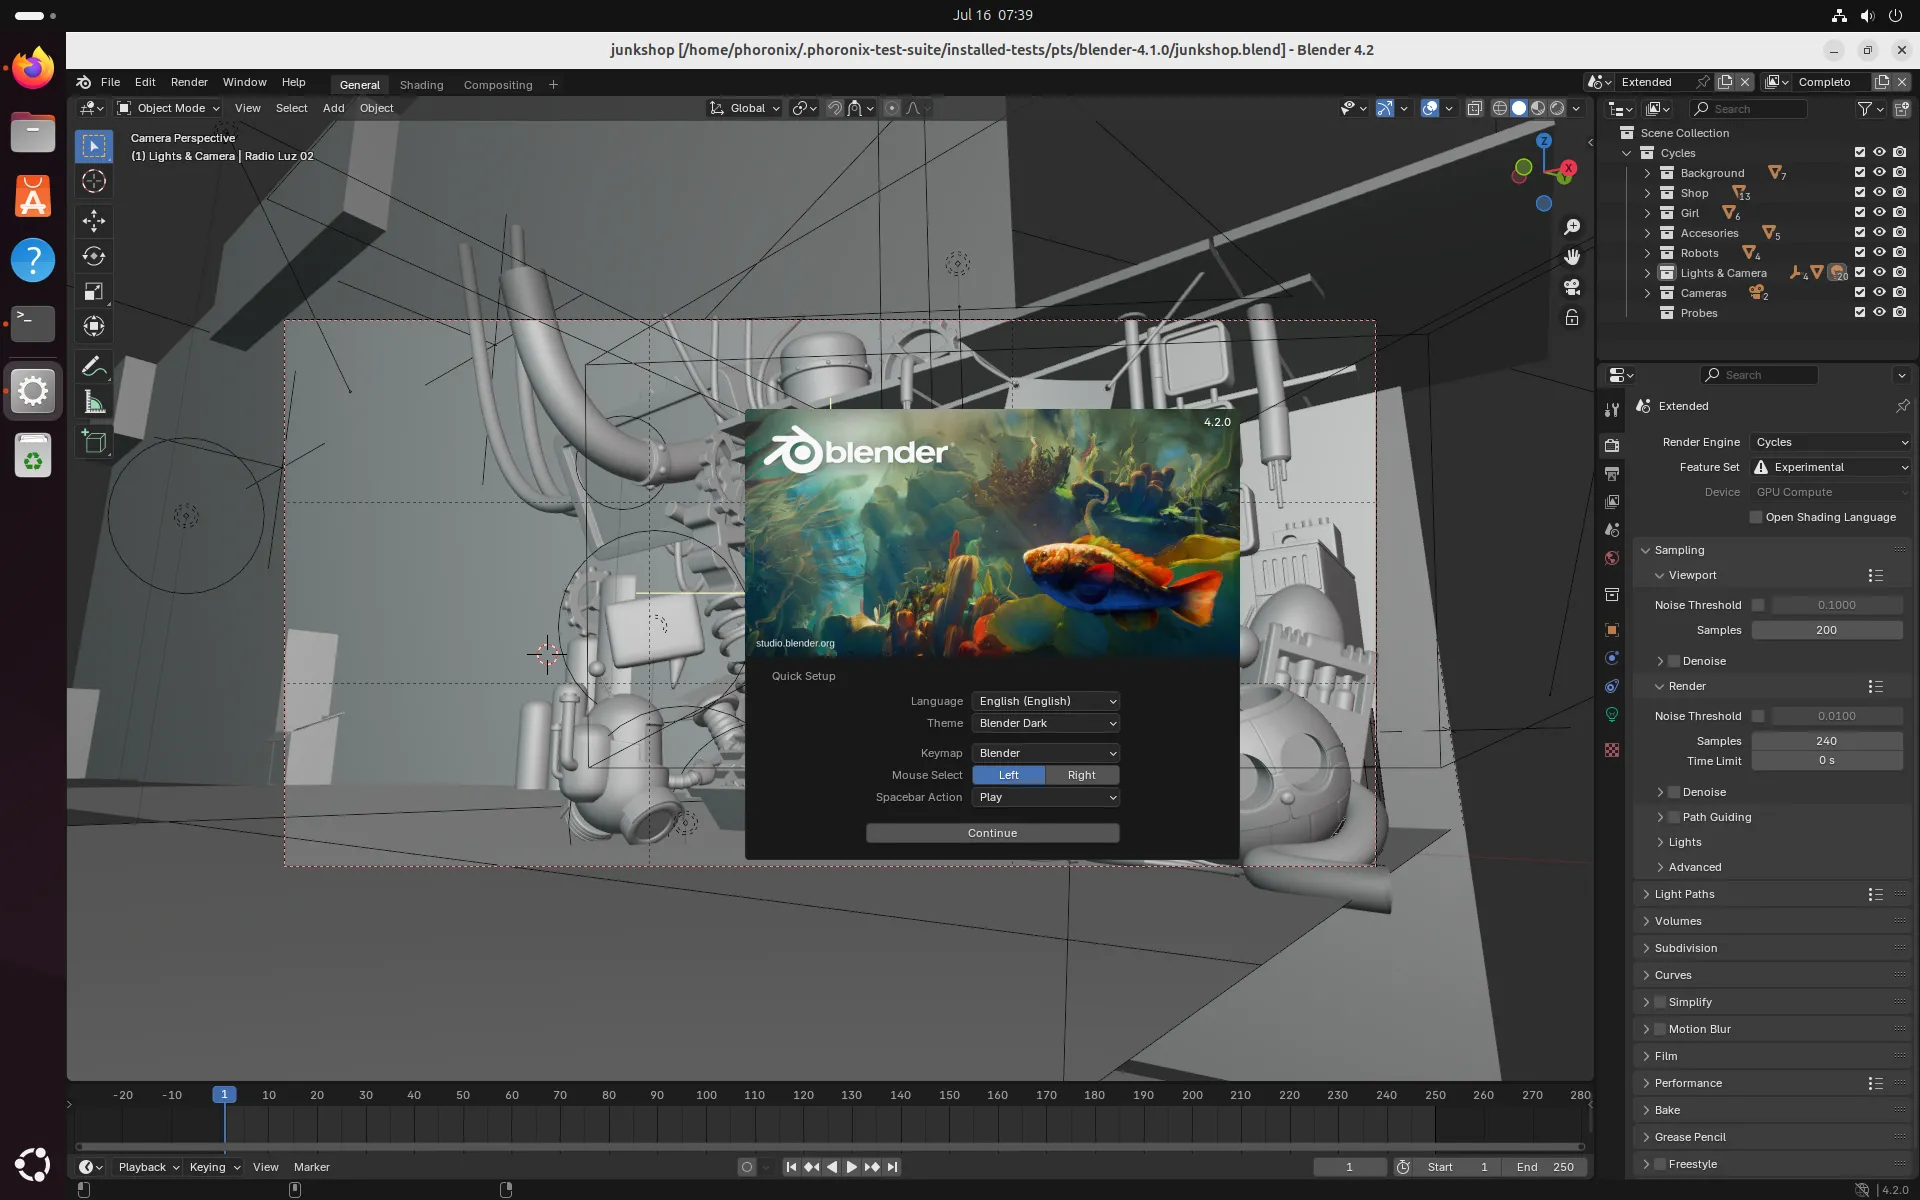Open the Keymap dropdown

(1046, 753)
